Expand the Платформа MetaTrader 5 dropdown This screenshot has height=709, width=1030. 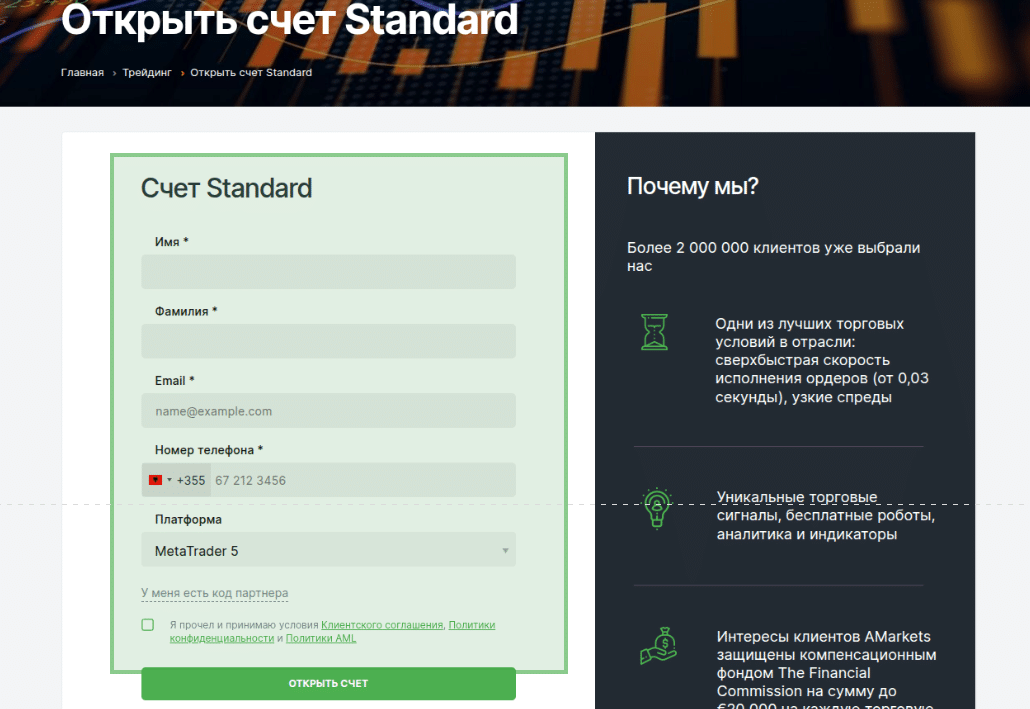(328, 550)
